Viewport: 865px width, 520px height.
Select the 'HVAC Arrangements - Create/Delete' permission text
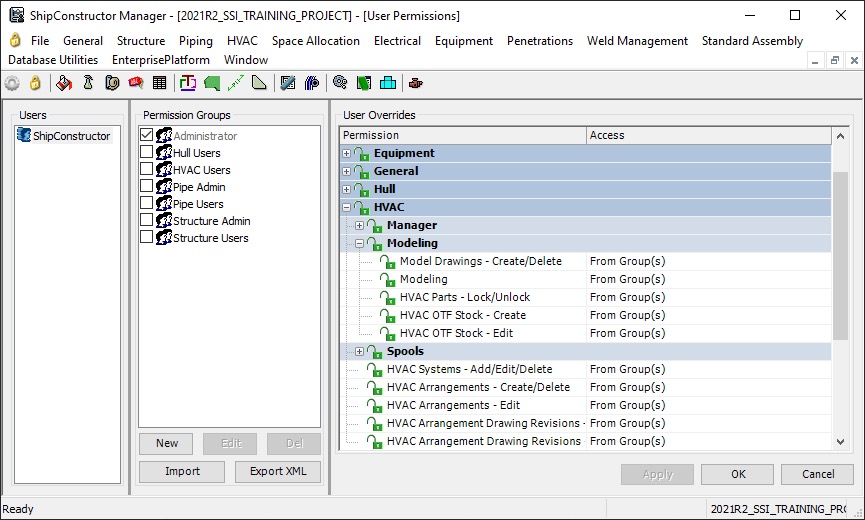pos(478,388)
